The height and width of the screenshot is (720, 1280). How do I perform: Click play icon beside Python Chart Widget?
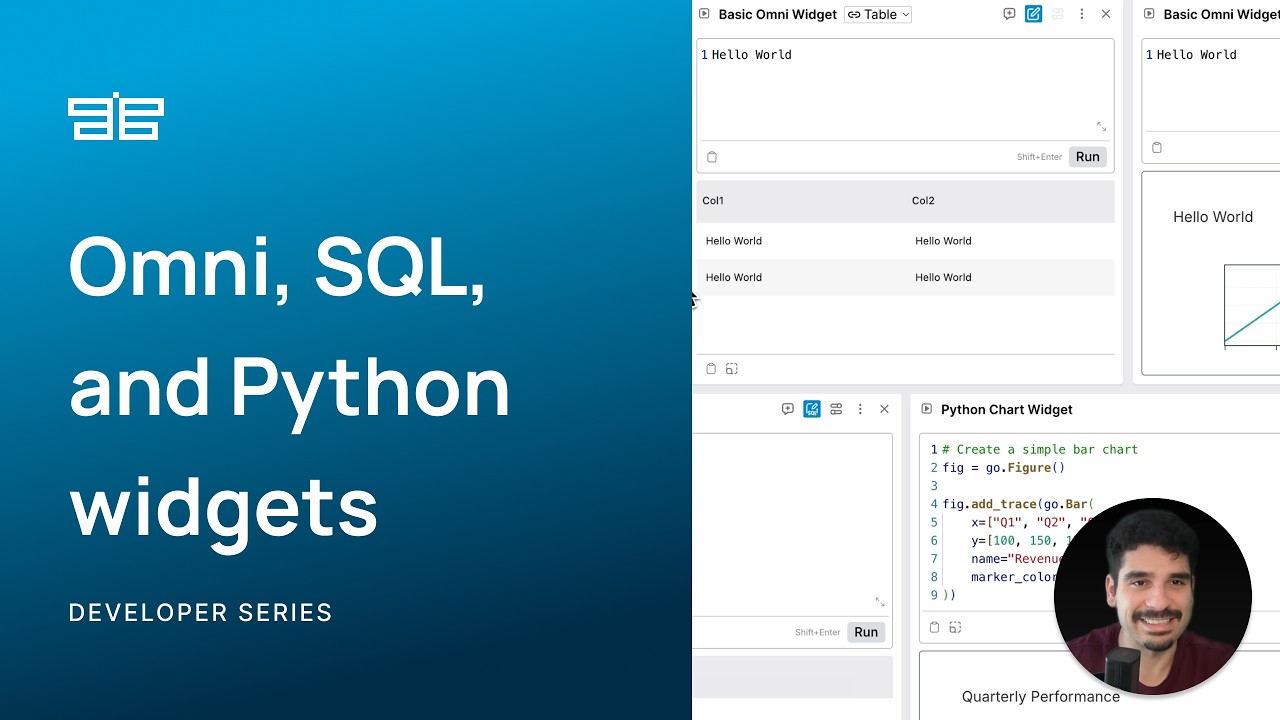point(926,409)
